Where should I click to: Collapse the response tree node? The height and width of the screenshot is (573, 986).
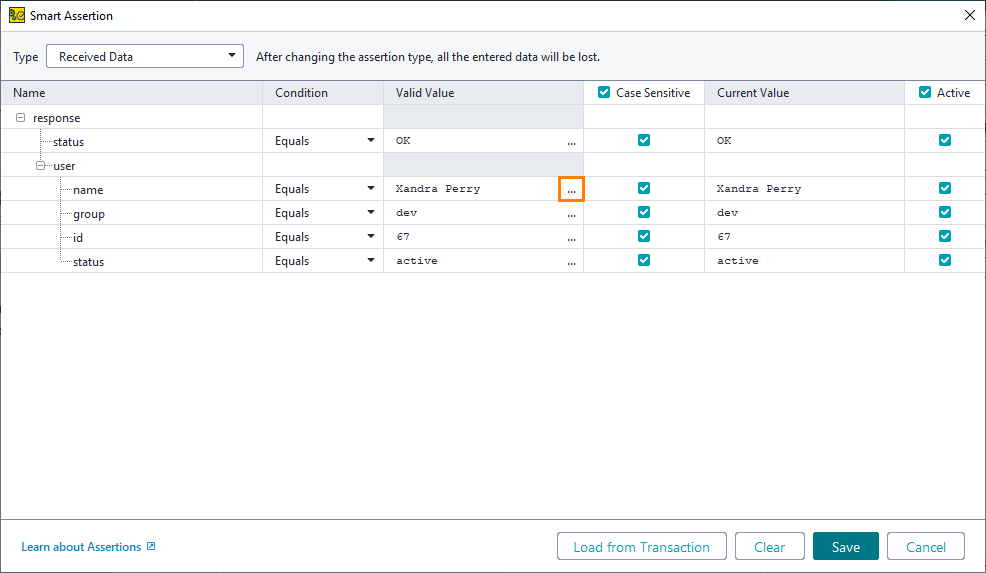tap(20, 118)
